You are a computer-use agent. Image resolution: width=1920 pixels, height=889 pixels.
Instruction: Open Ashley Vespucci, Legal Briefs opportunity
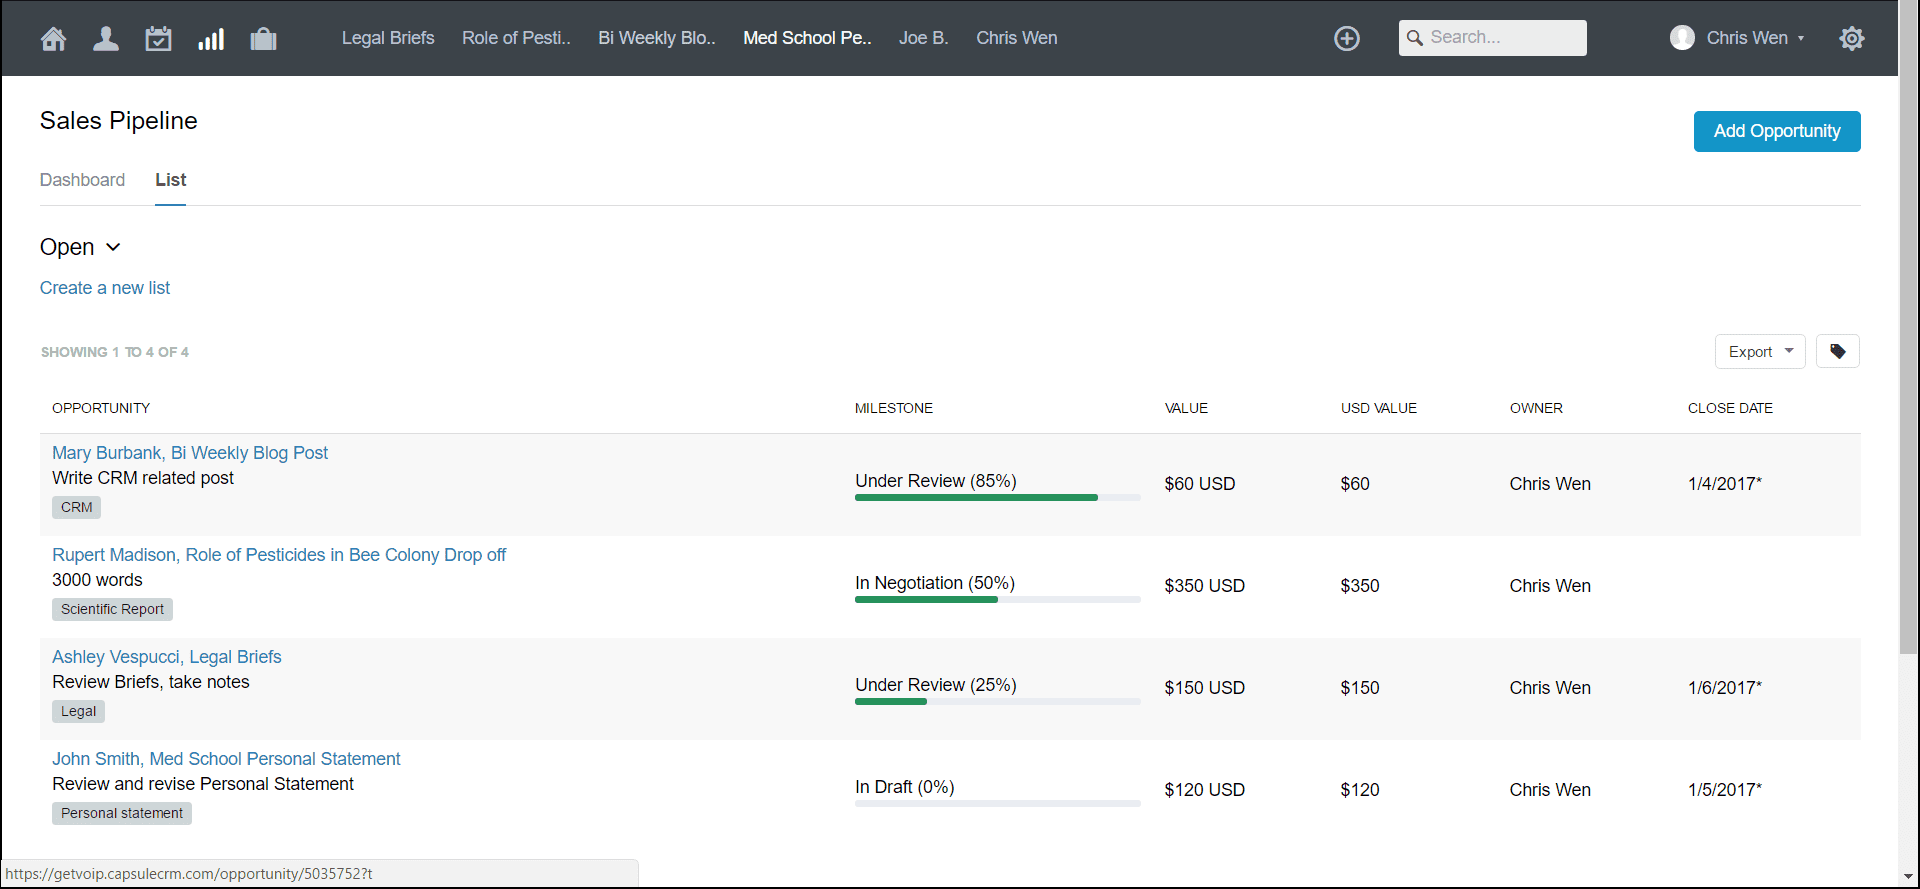pyautogui.click(x=167, y=657)
